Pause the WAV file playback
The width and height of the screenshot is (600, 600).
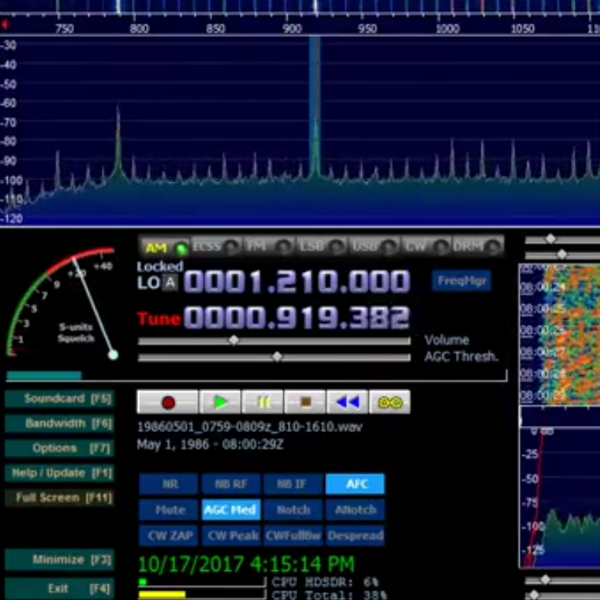[x=263, y=402]
